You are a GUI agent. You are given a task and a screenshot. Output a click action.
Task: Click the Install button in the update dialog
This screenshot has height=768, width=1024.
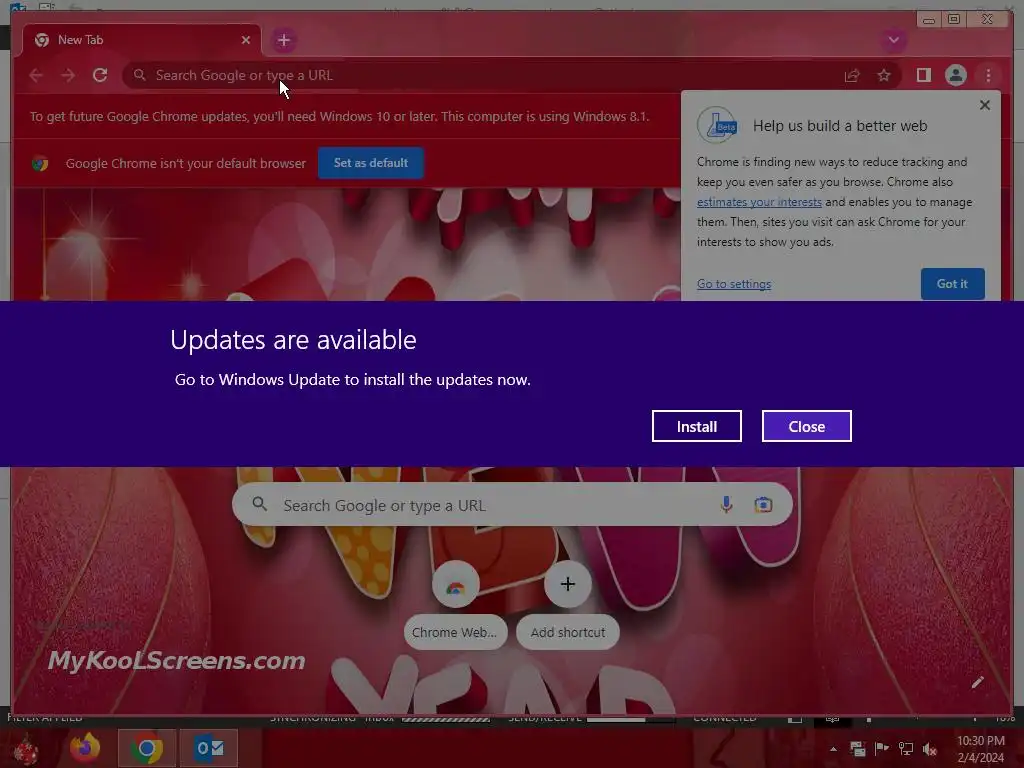(x=696, y=426)
